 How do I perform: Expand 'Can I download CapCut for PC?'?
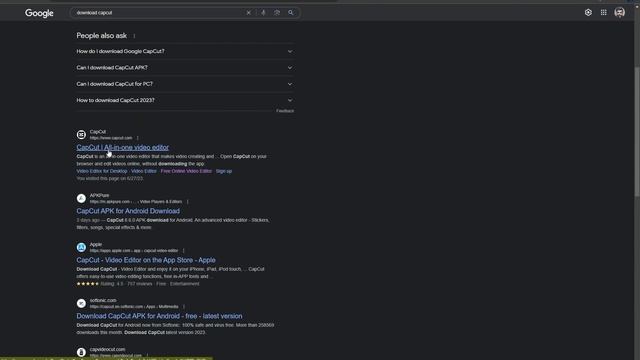[x=185, y=84]
